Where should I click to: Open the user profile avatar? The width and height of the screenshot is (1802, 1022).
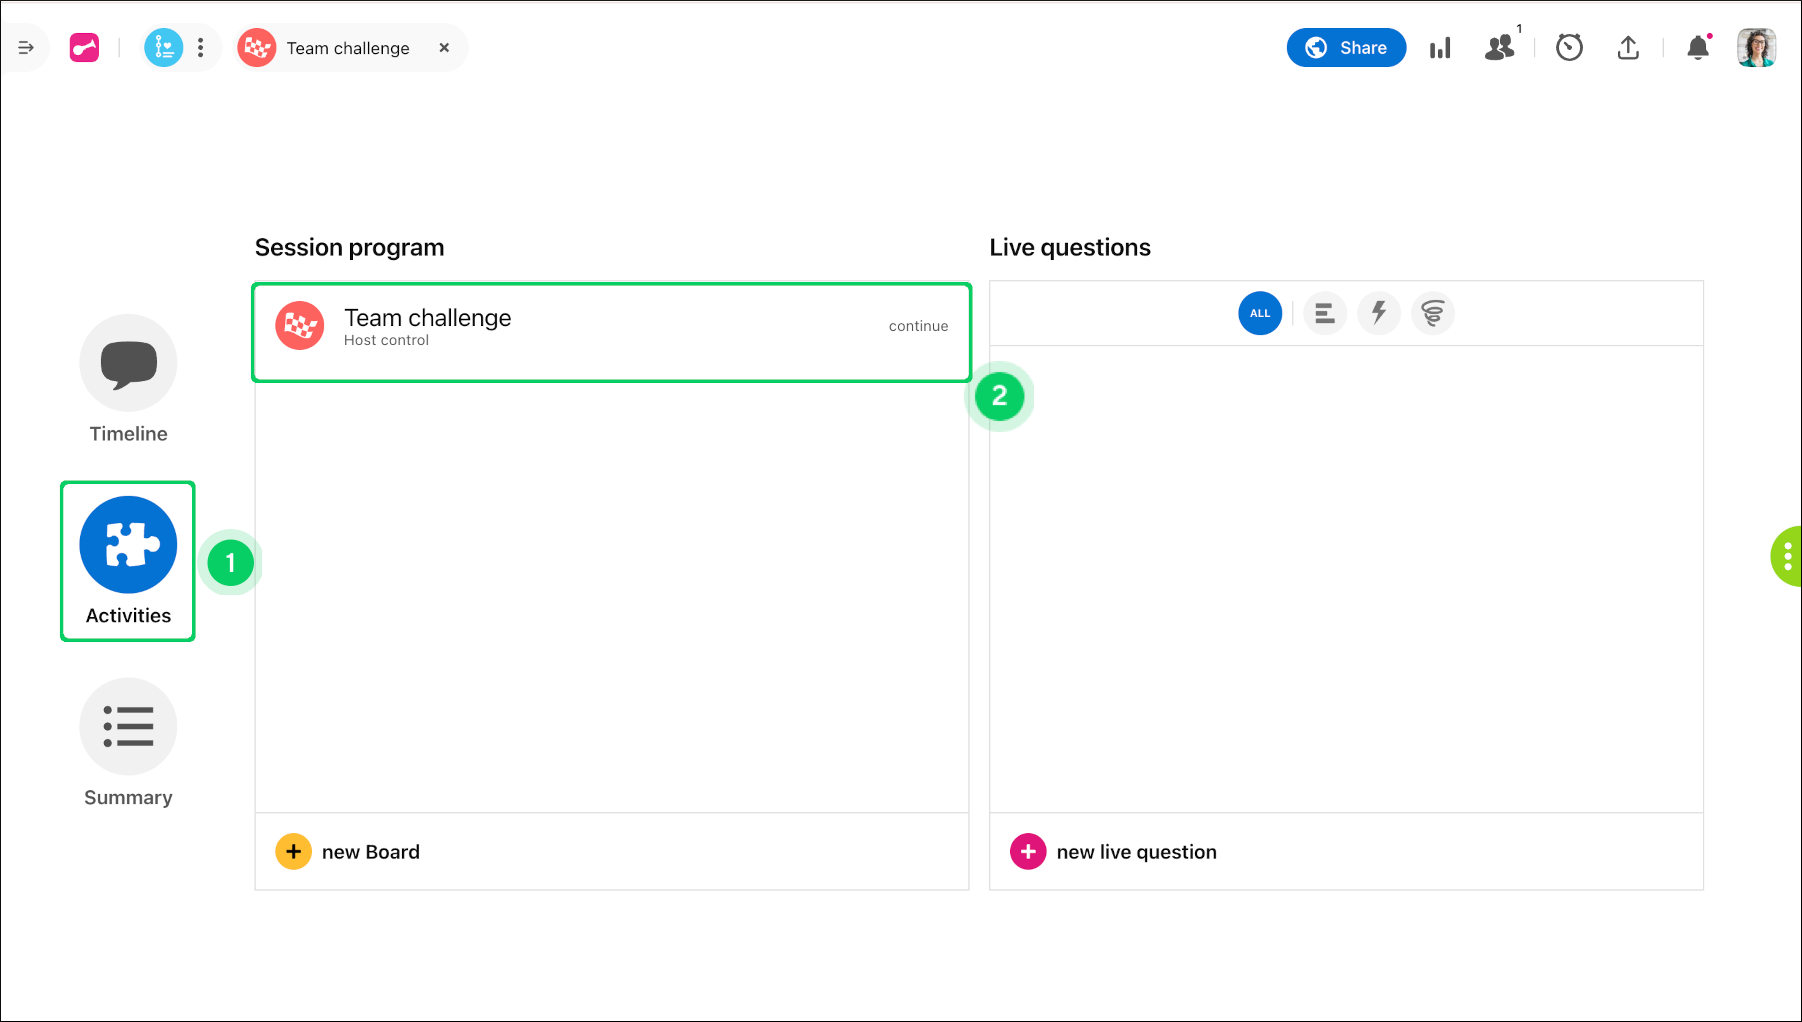pyautogui.click(x=1756, y=48)
